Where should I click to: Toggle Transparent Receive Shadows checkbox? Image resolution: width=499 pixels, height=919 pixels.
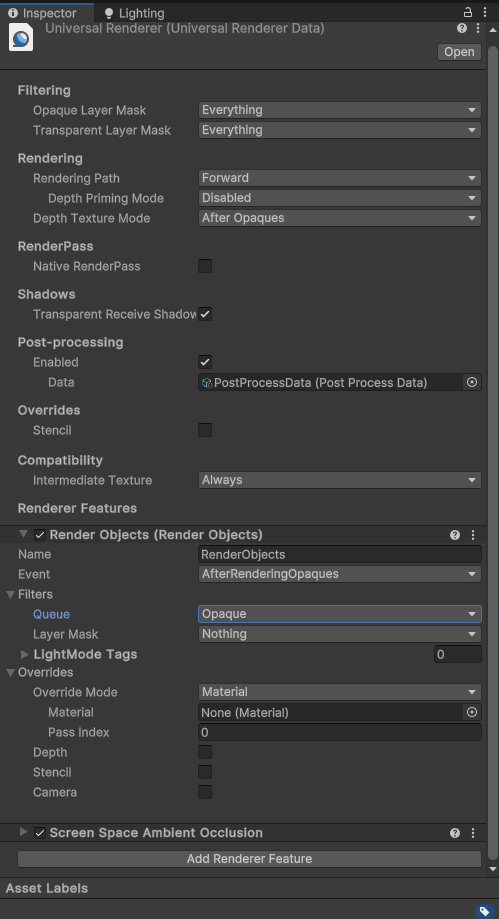[205, 314]
